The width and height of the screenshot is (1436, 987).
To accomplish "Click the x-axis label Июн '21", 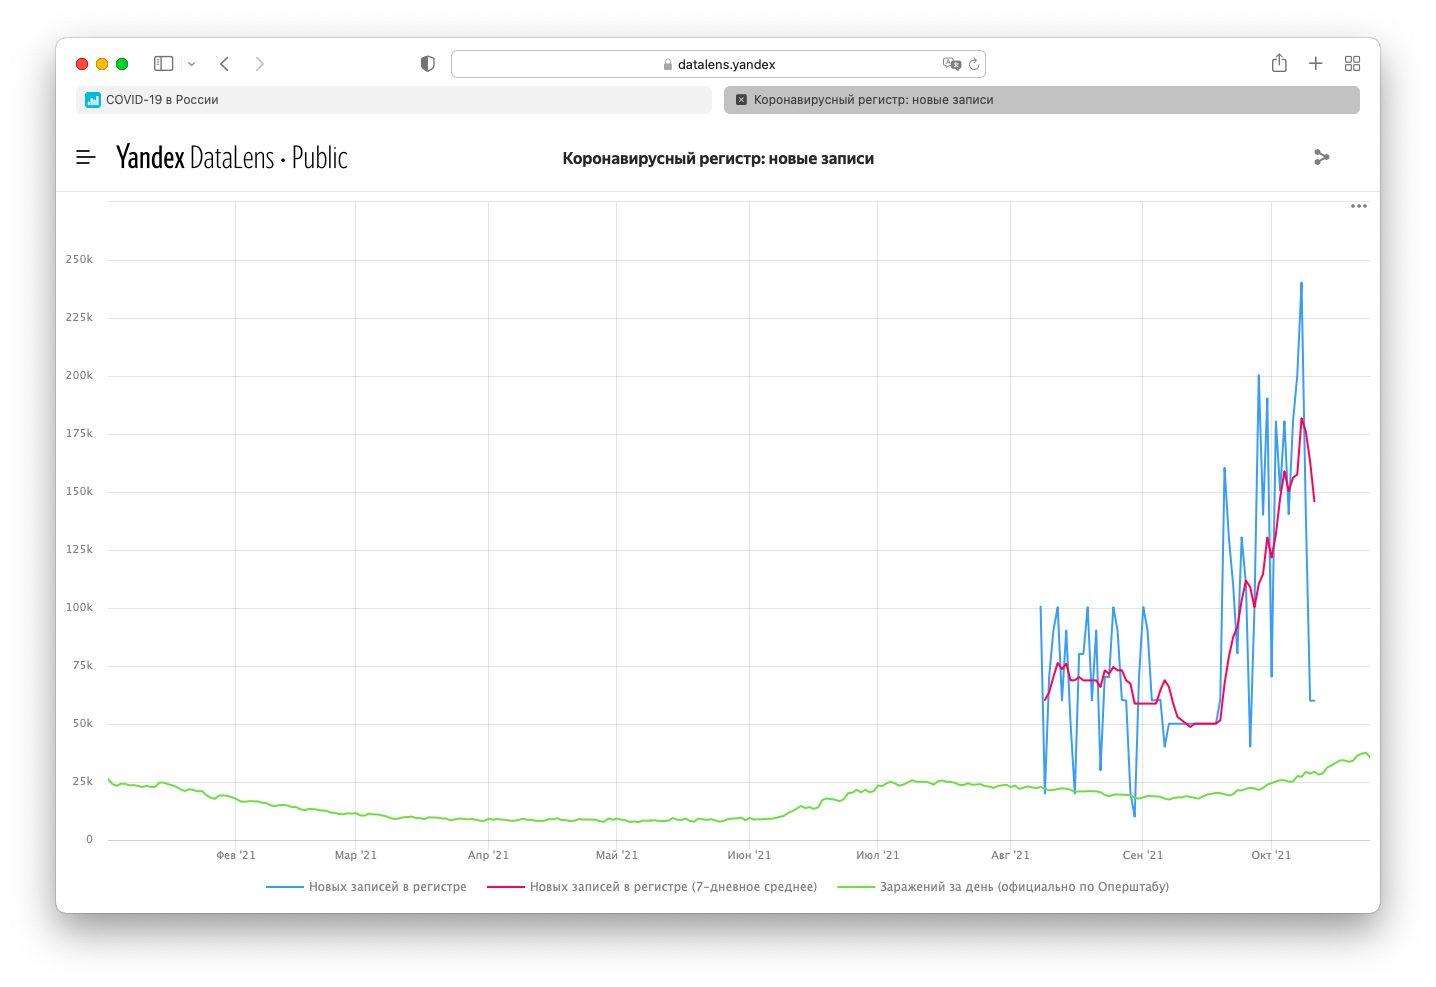I will click(x=749, y=855).
